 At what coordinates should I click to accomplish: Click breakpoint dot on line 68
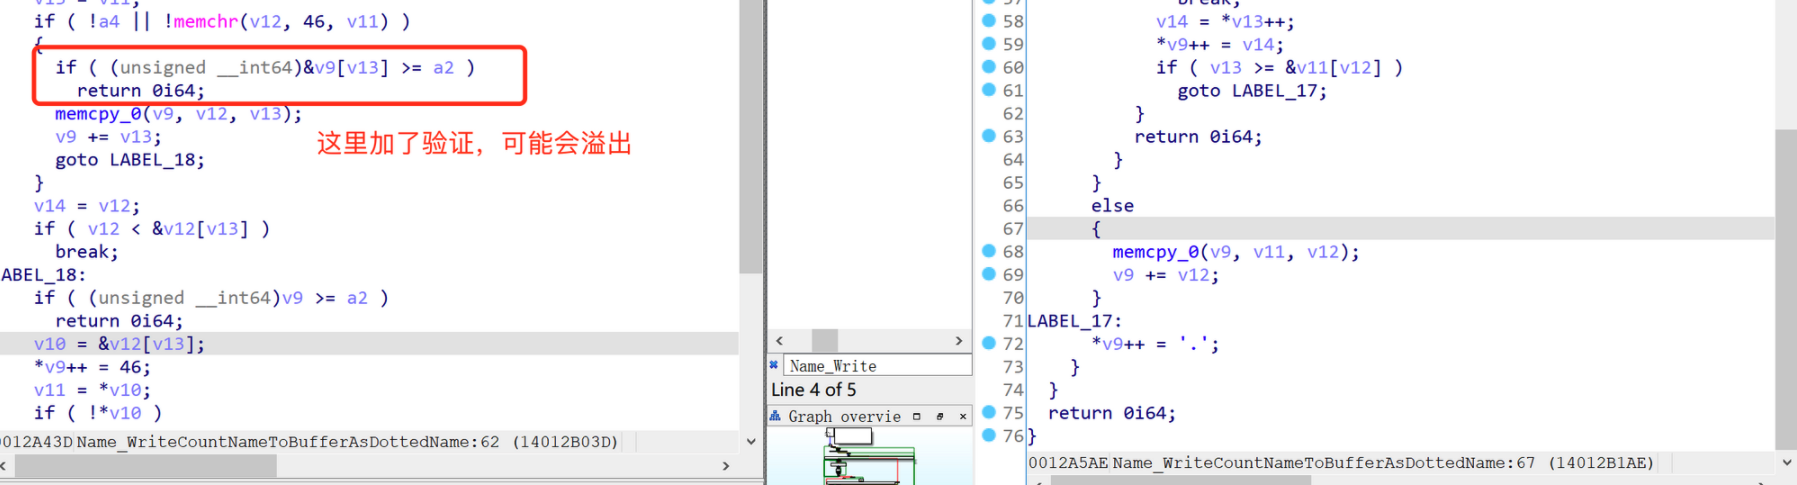pyautogui.click(x=988, y=251)
